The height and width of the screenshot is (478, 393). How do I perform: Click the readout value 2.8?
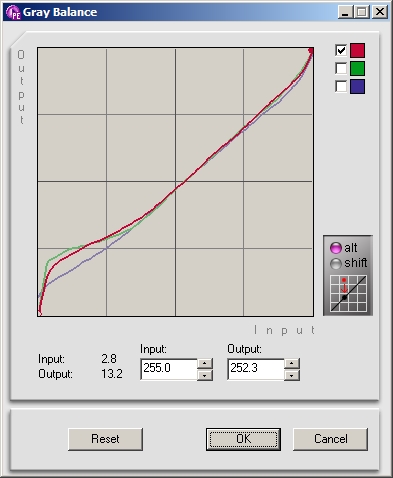[109, 359]
